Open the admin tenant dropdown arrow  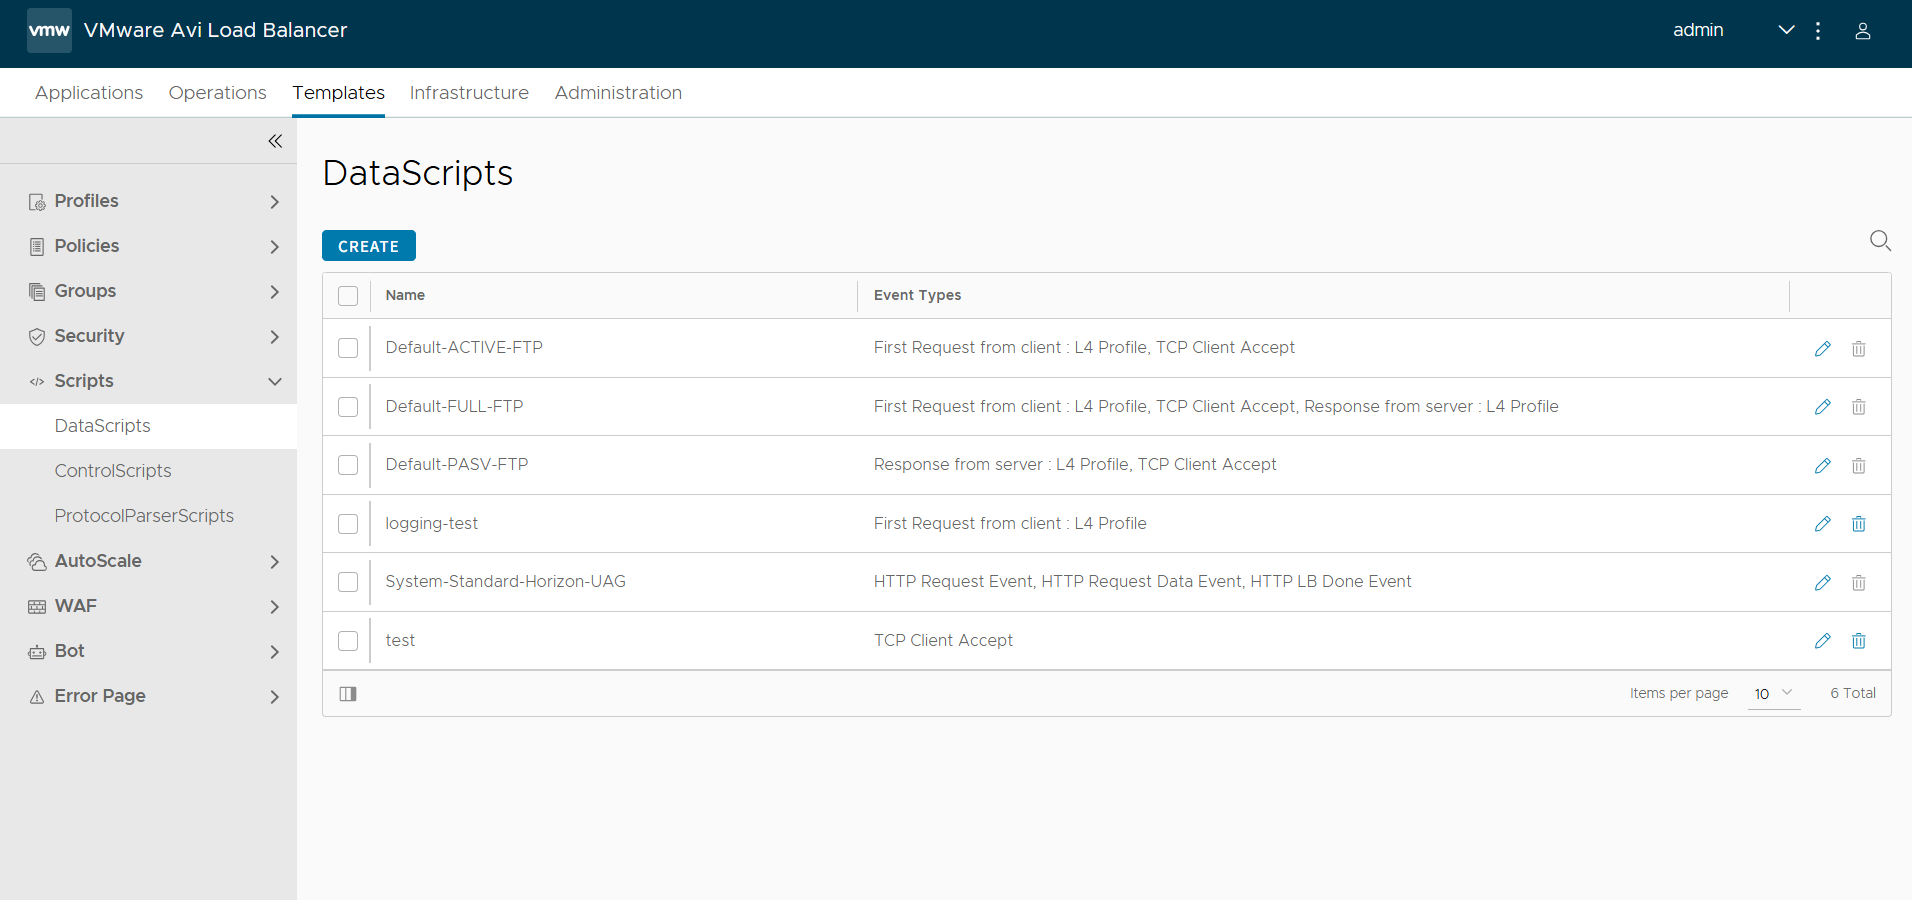[1786, 30]
